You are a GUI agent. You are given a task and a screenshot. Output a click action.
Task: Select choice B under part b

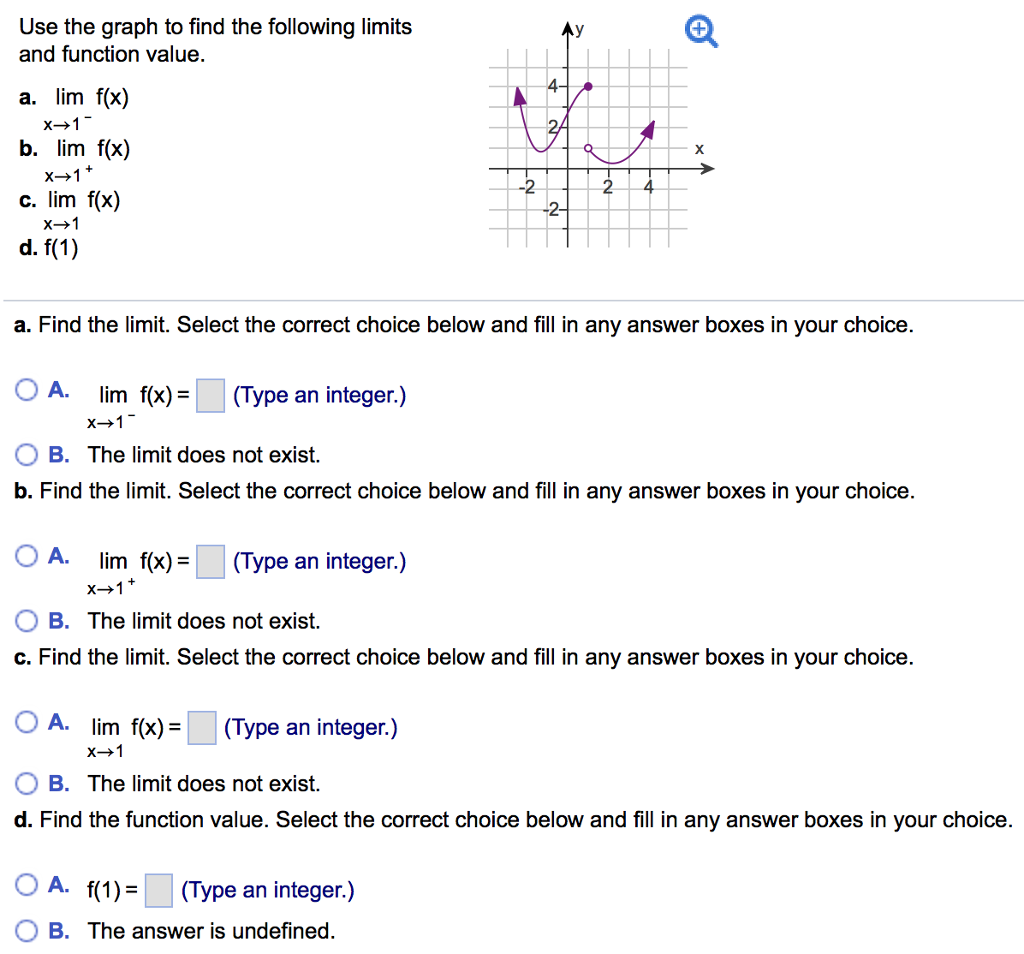click(25, 620)
